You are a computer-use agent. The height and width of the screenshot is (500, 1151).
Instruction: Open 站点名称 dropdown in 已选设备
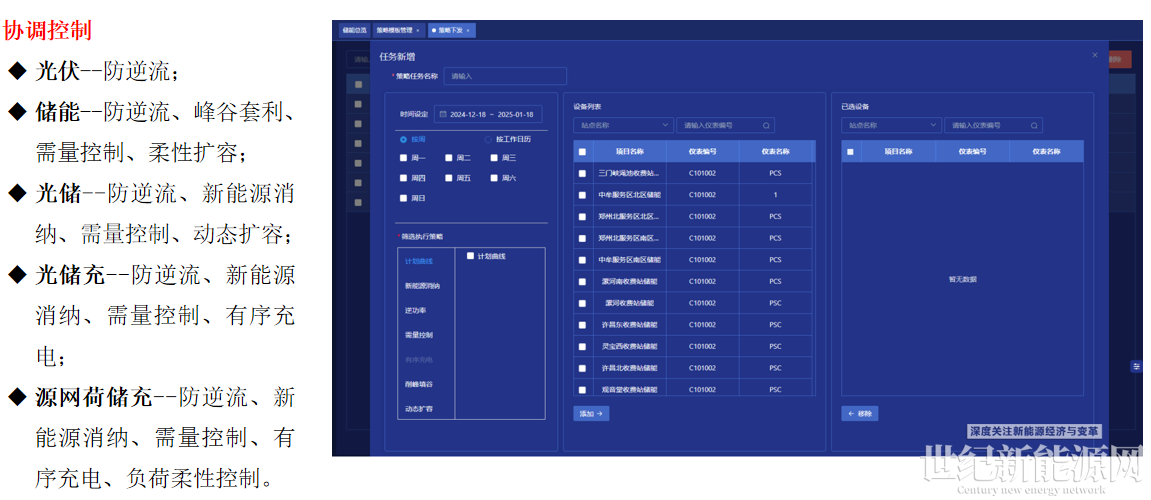tap(891, 126)
